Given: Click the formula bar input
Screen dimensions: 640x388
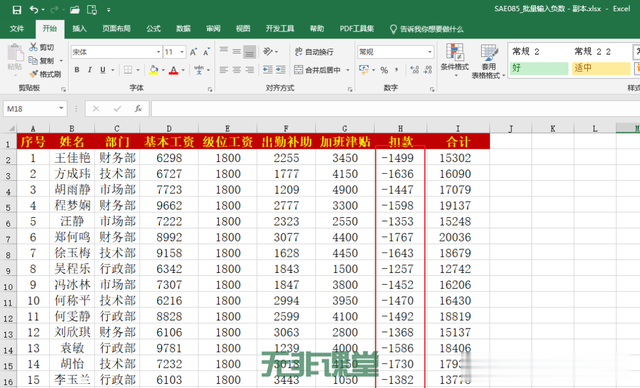Looking at the screenshot, I should [395, 109].
